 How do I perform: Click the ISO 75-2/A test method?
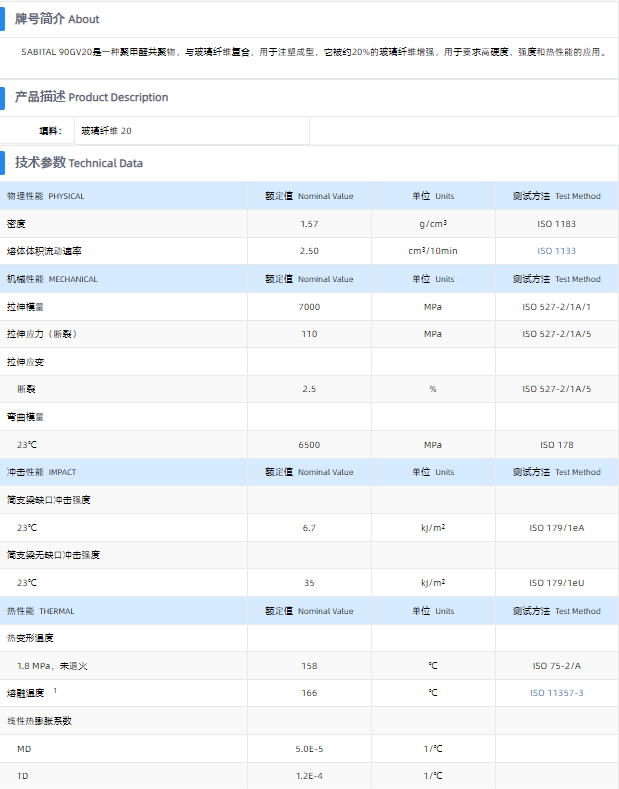pyautogui.click(x=556, y=665)
